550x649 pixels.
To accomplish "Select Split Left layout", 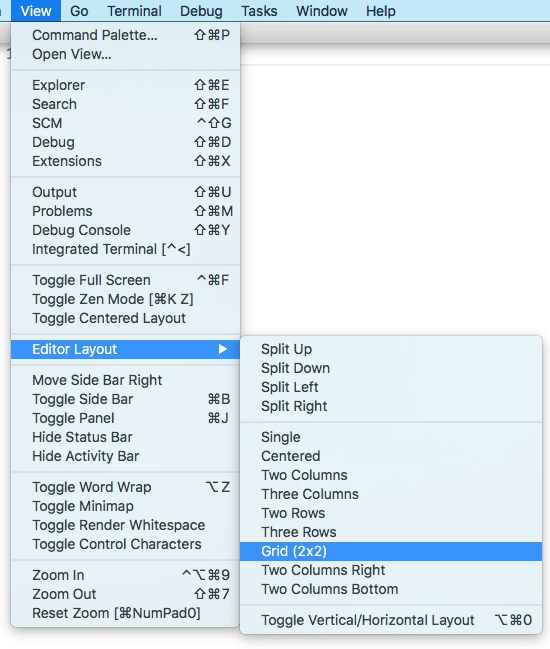I will [x=391, y=387].
